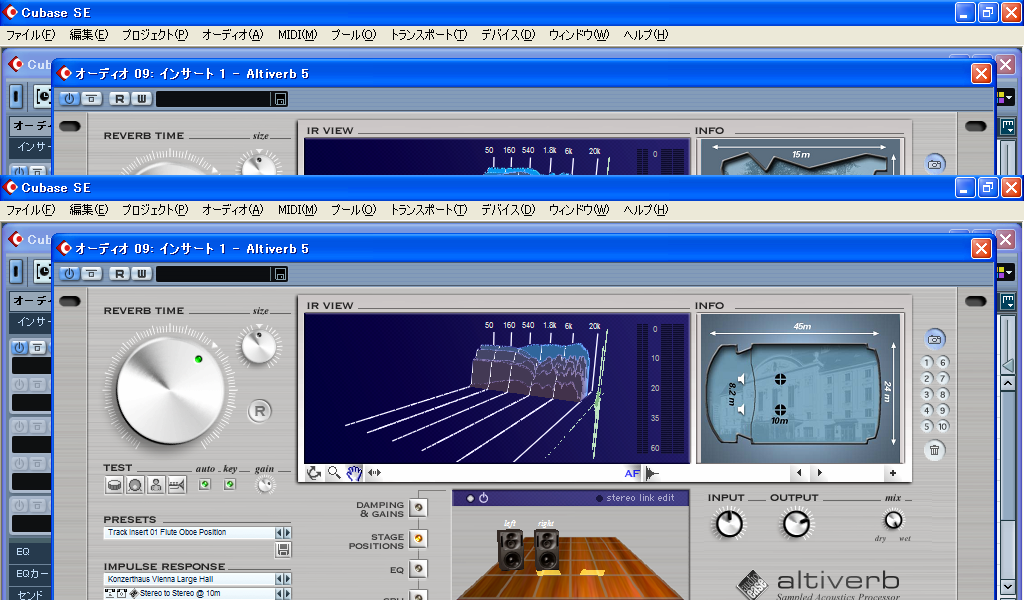Click the waveform icon next to AF

tap(651, 473)
